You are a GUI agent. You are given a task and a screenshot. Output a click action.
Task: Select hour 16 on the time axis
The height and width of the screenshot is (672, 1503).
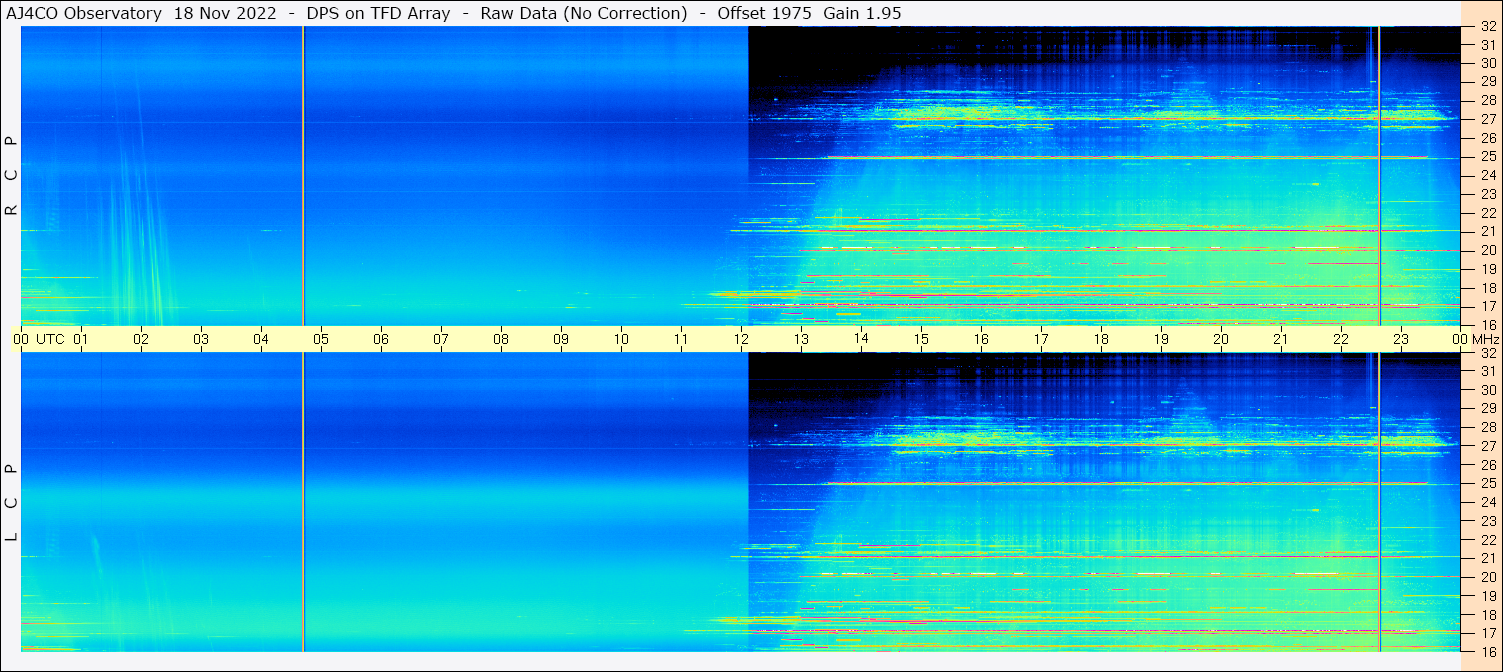(981, 339)
